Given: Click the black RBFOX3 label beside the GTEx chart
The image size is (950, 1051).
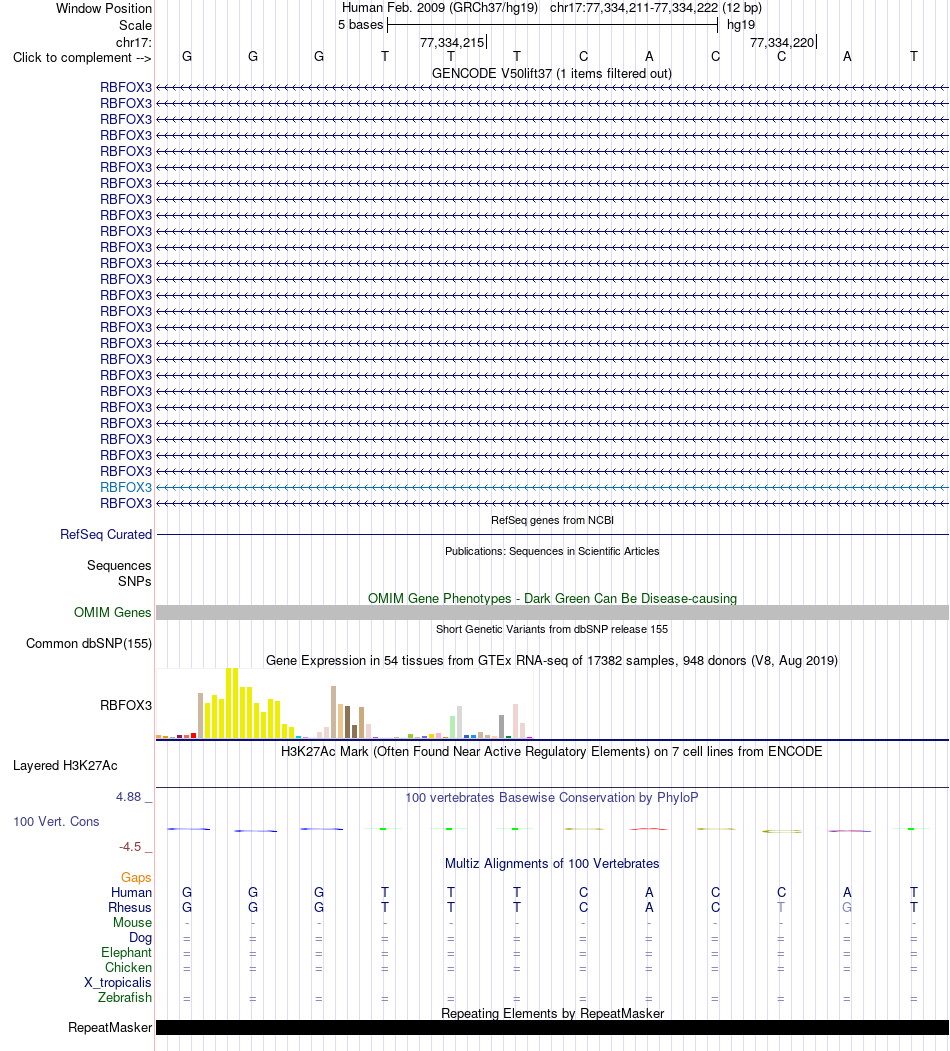Looking at the screenshot, I should coord(126,705).
